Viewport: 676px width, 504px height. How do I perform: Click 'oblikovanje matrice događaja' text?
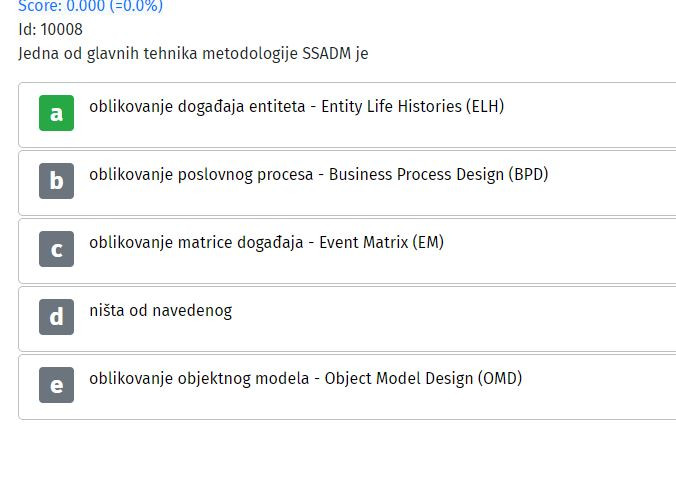pyautogui.click(x=196, y=242)
